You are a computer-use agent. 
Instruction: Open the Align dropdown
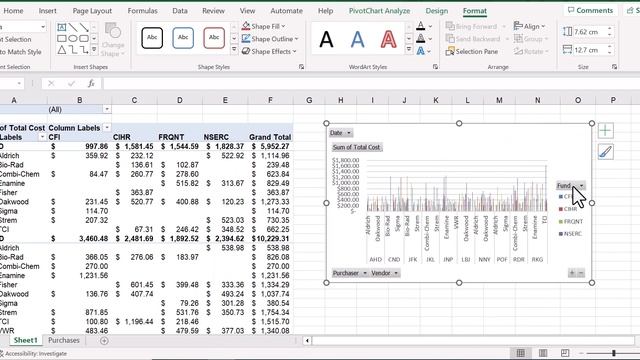[x=529, y=27]
